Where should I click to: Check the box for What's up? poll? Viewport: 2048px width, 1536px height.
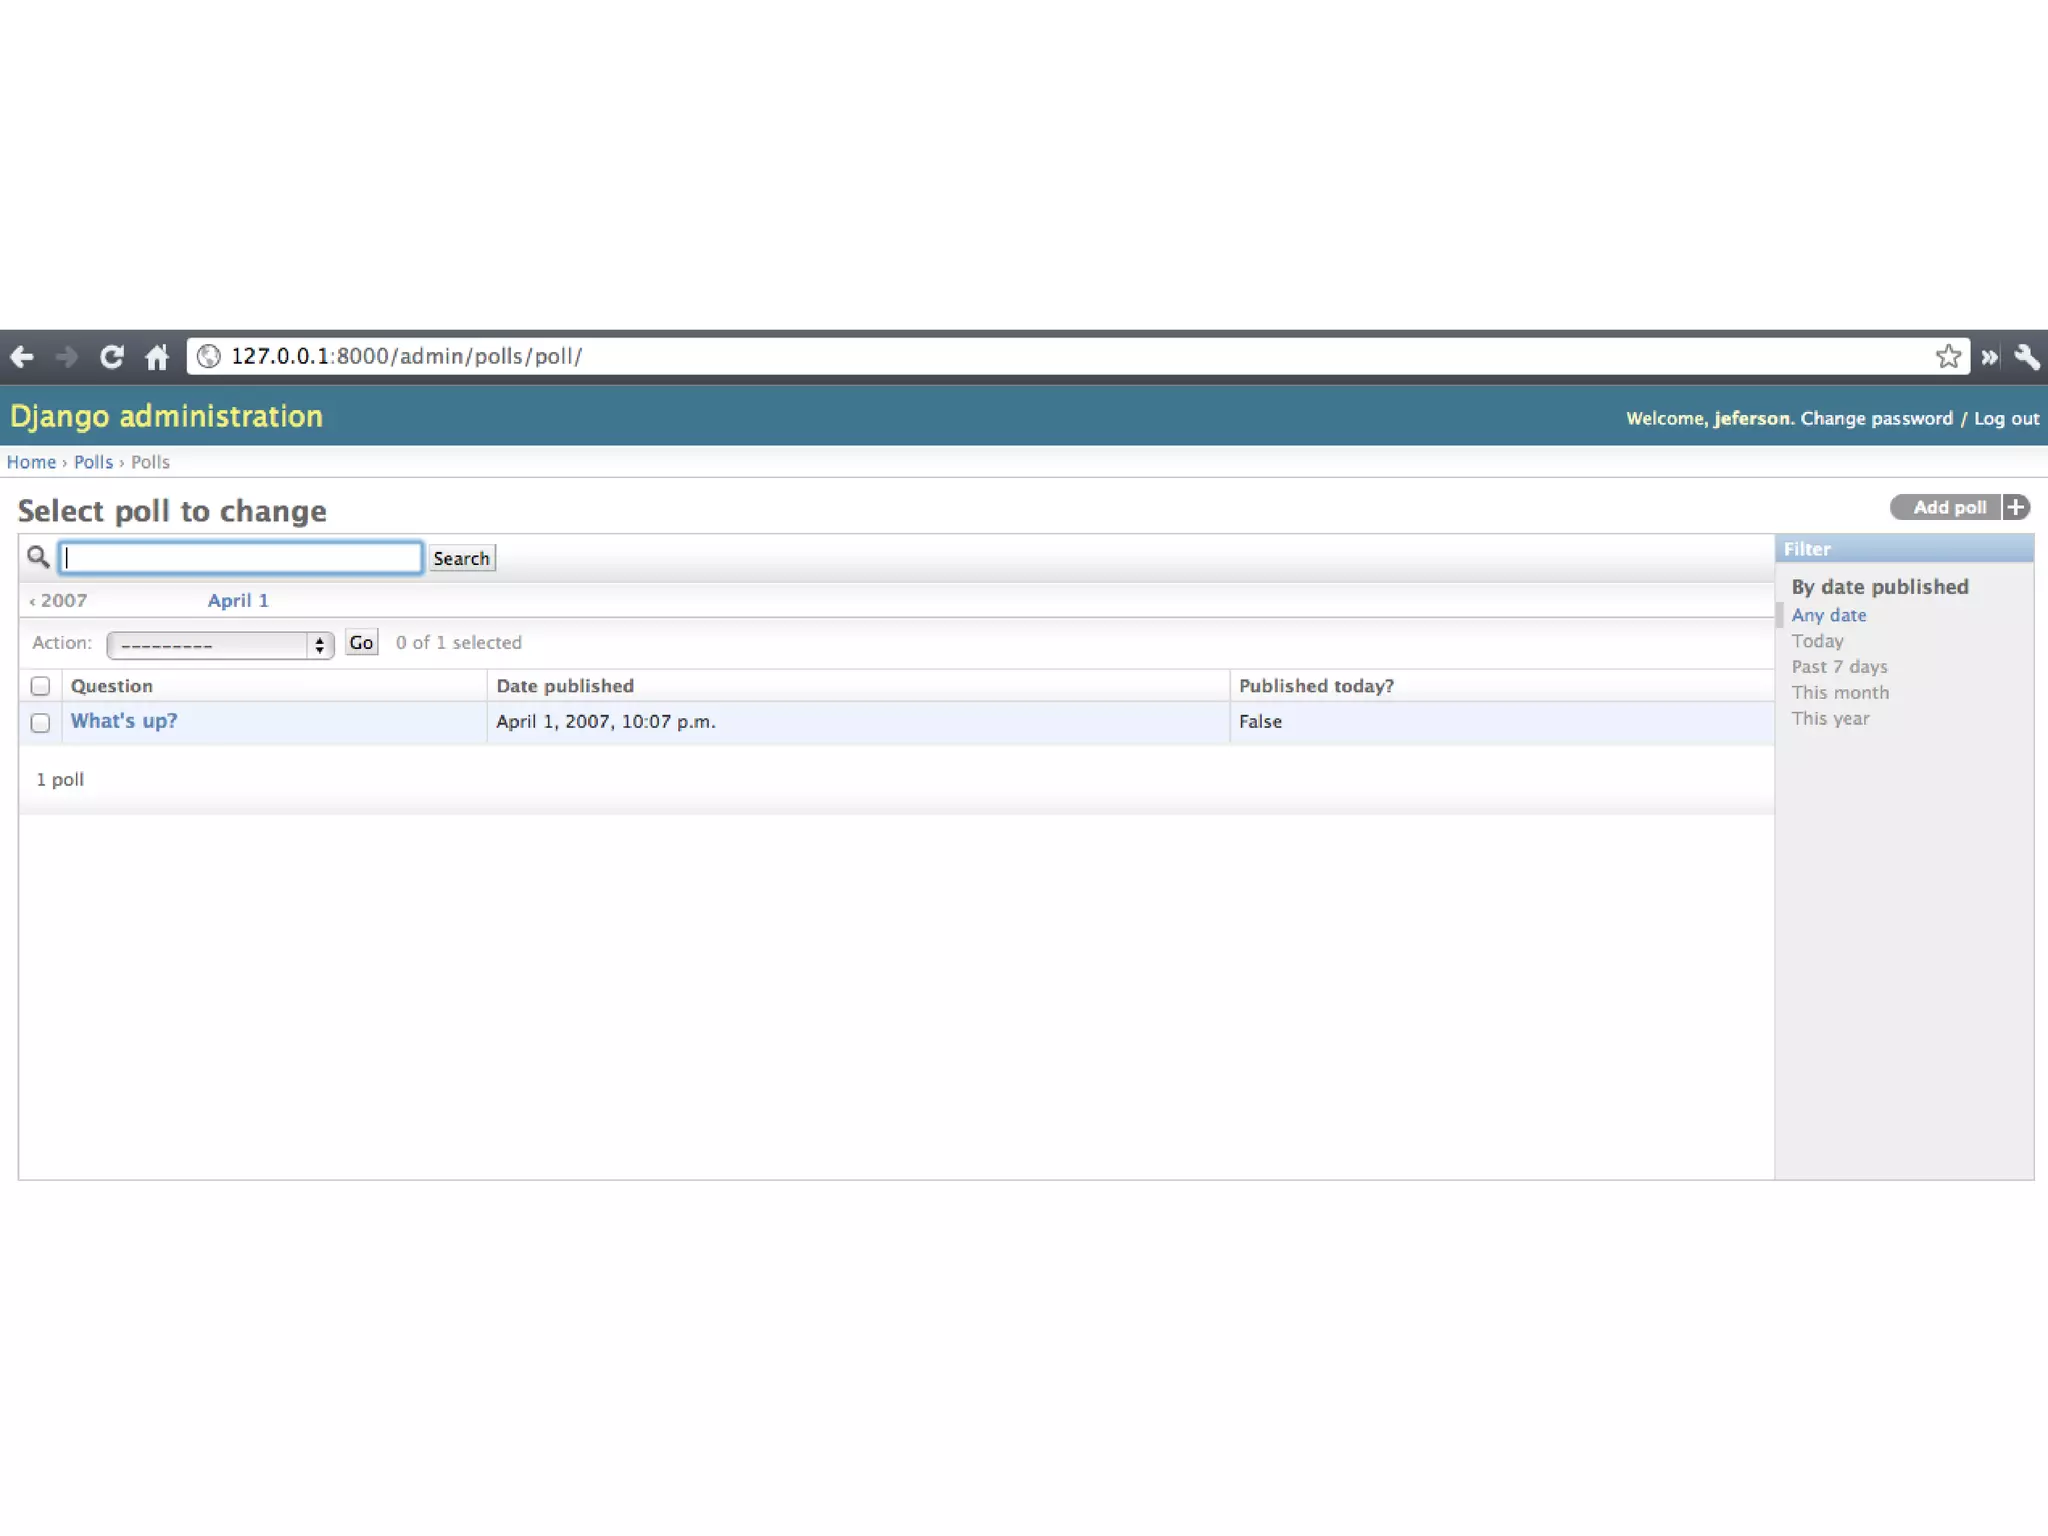click(40, 722)
